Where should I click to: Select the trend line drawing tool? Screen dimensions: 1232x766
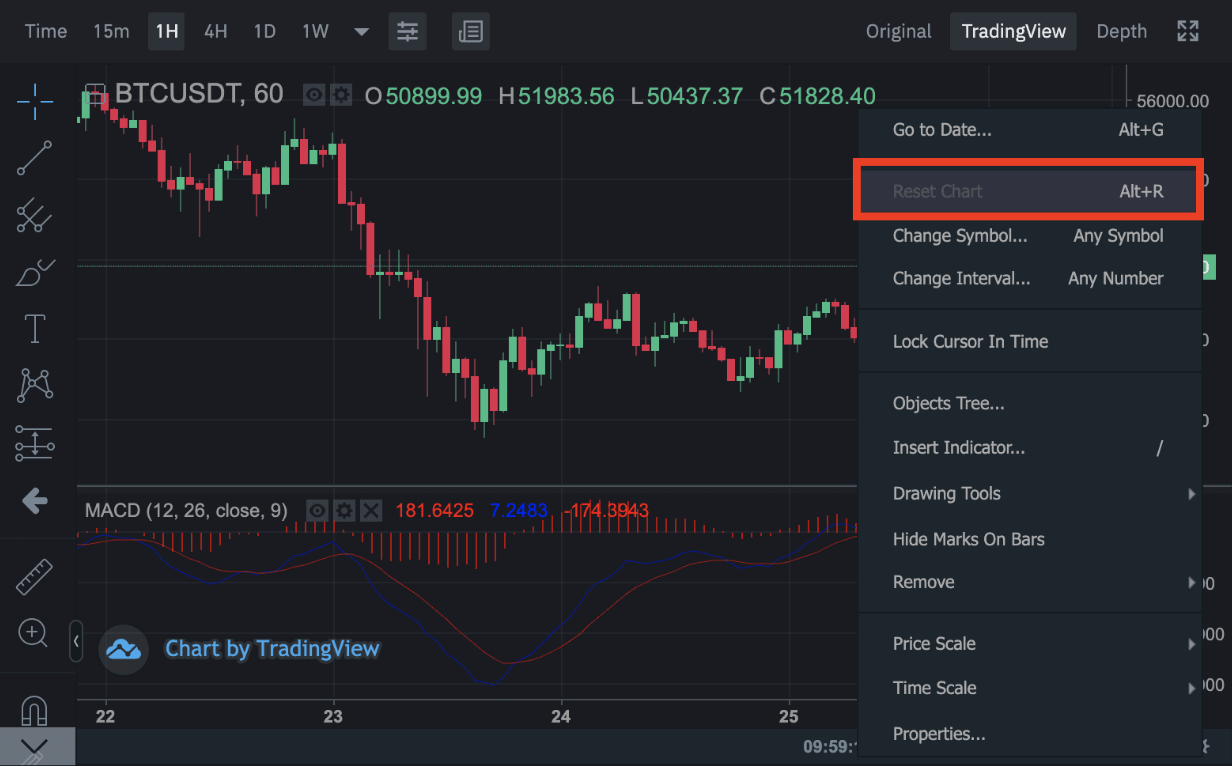(x=35, y=158)
